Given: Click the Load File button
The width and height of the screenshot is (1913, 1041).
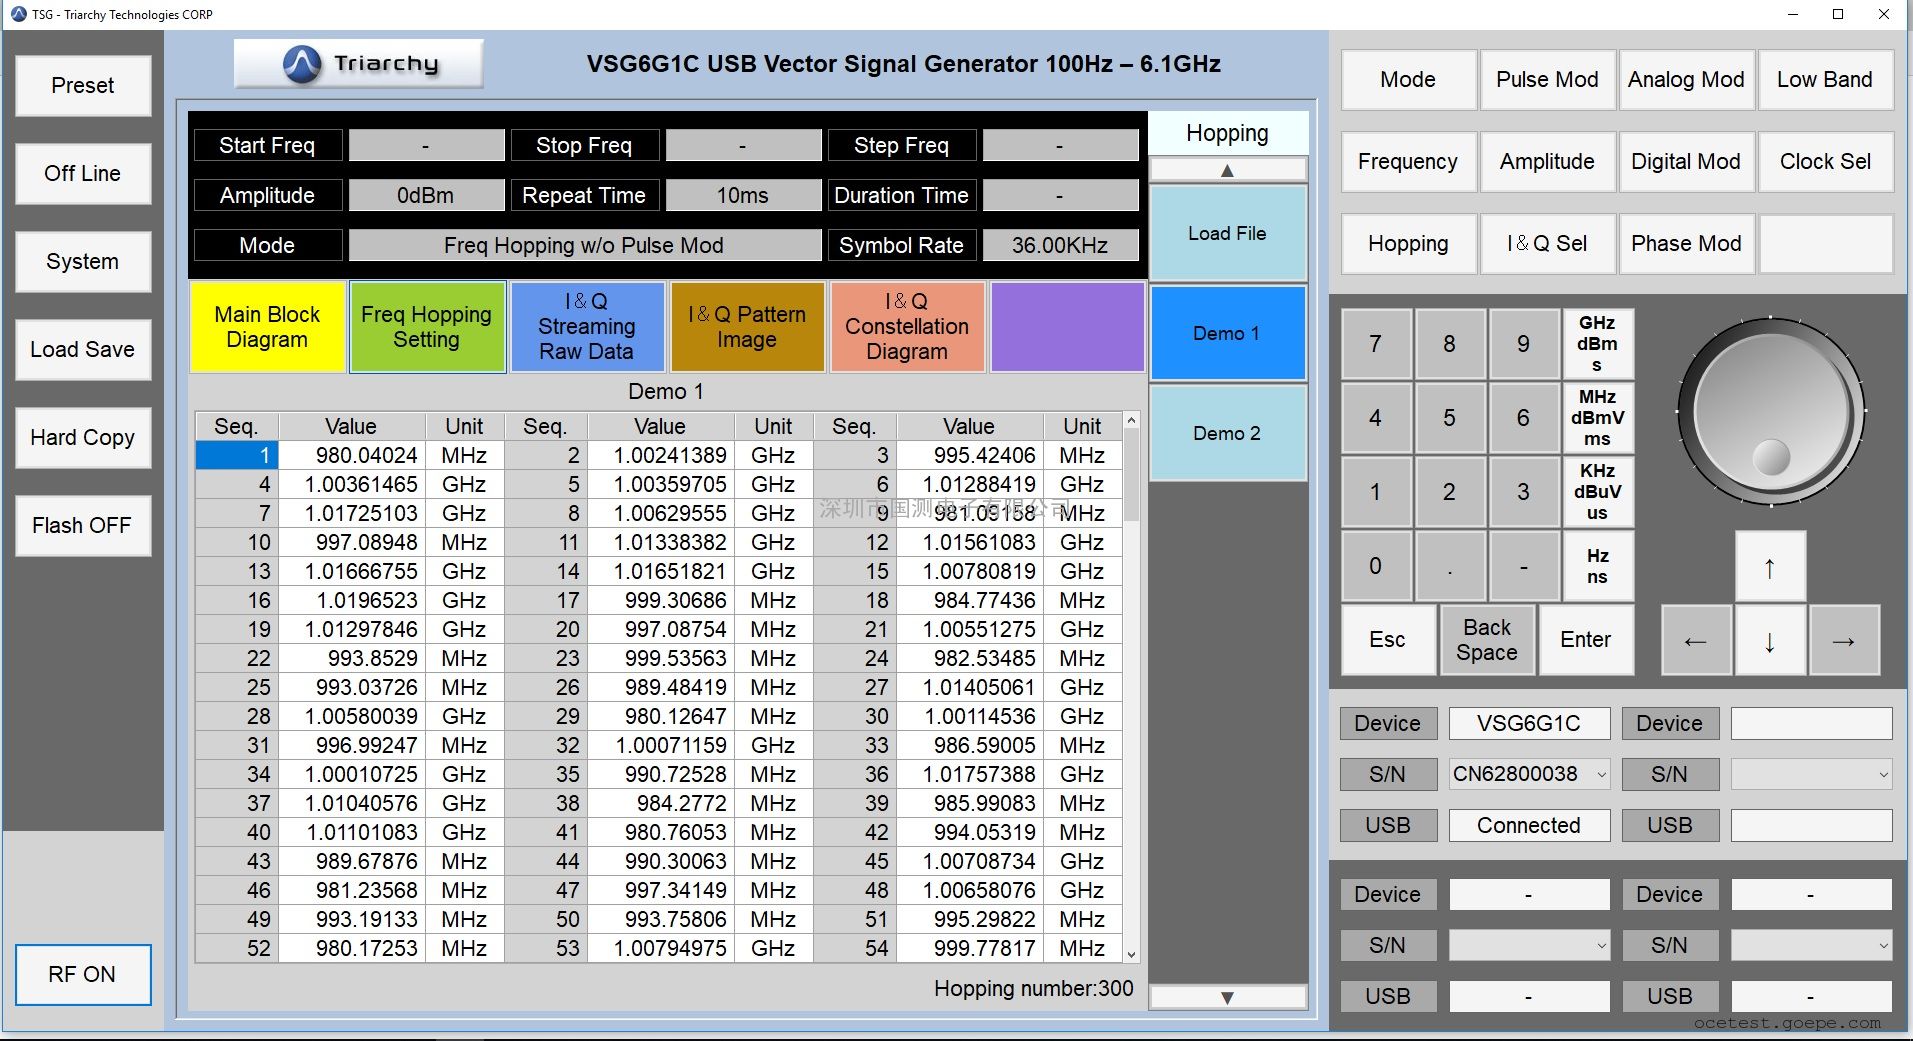Looking at the screenshot, I should (x=1227, y=233).
